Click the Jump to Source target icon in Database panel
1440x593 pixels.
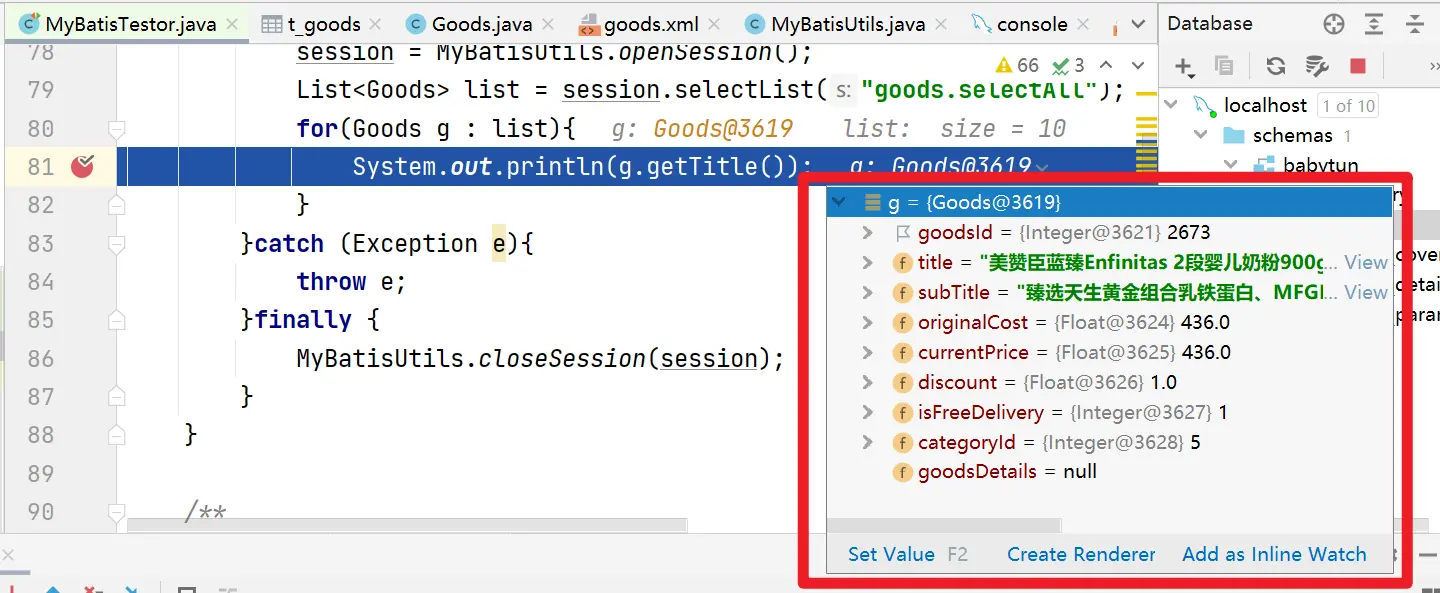(x=1334, y=24)
